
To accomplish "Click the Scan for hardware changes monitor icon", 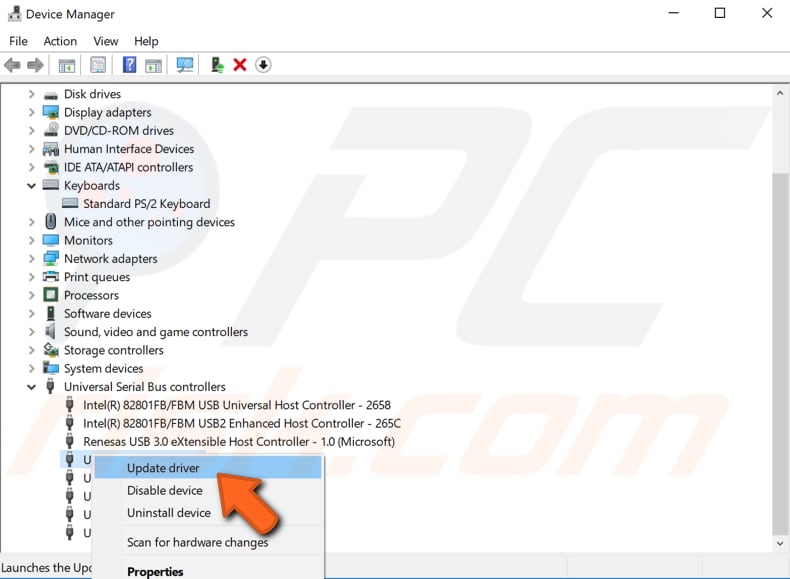I will 185,65.
